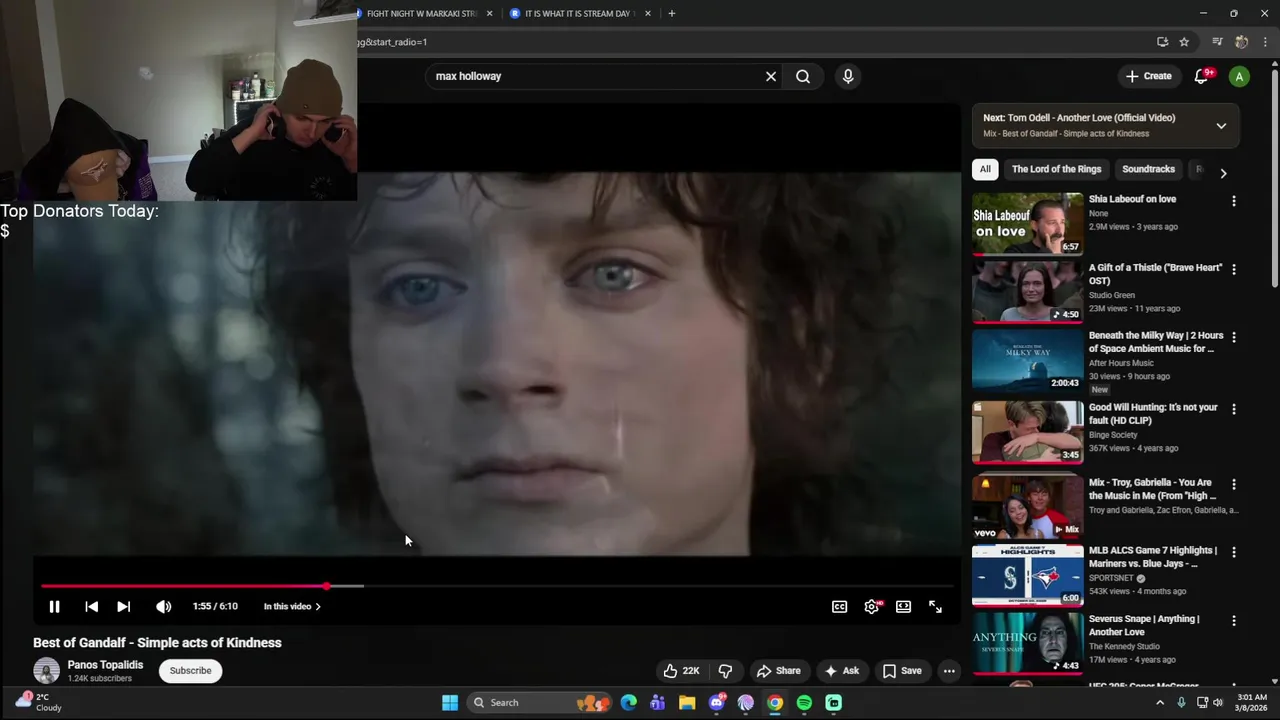Select 'The Lord of the Rings' chip
The width and height of the screenshot is (1280, 720).
tap(1056, 169)
